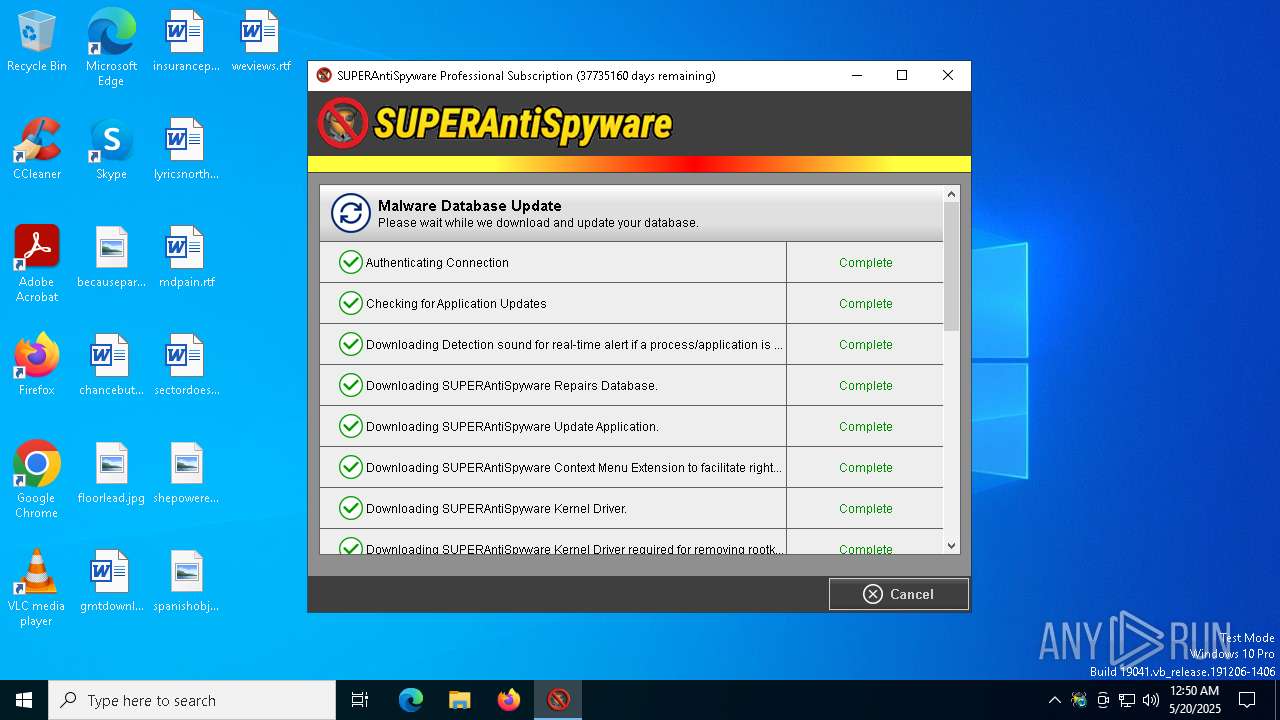Click the taskbar search box

[x=192, y=700]
